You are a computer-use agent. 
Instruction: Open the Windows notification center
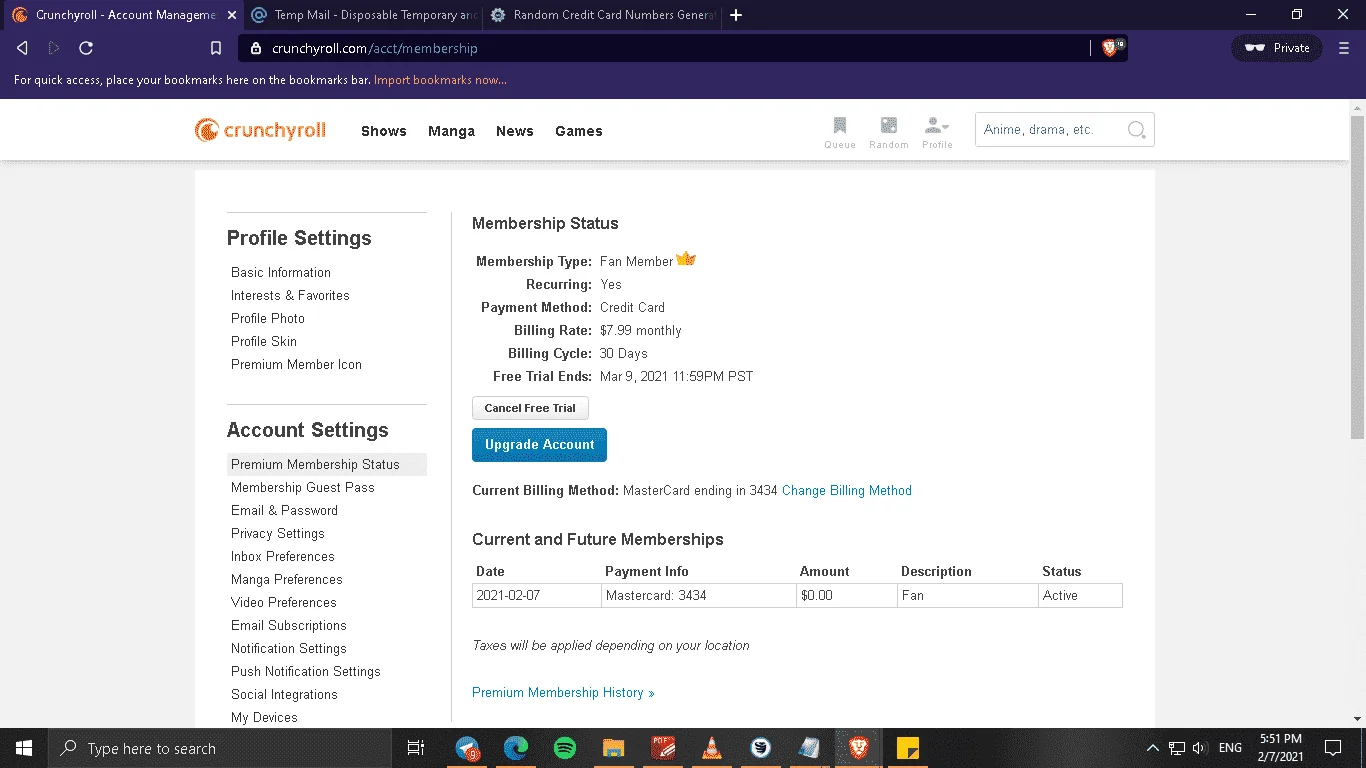coord(1332,748)
